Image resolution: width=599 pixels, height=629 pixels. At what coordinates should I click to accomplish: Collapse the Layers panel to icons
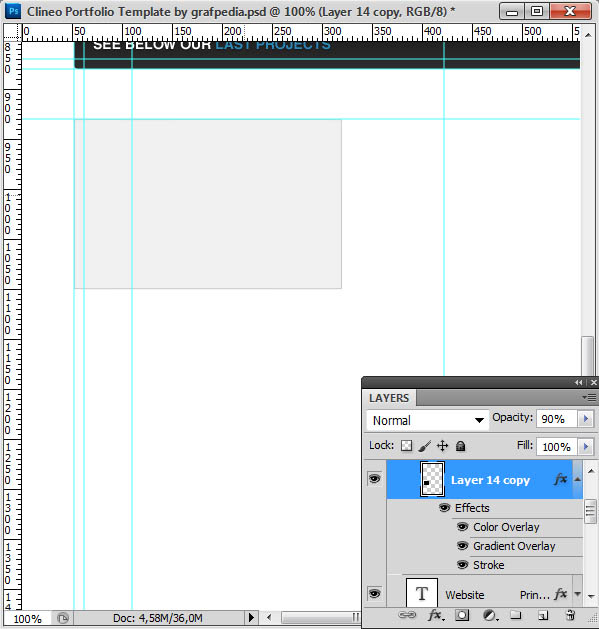[x=578, y=383]
